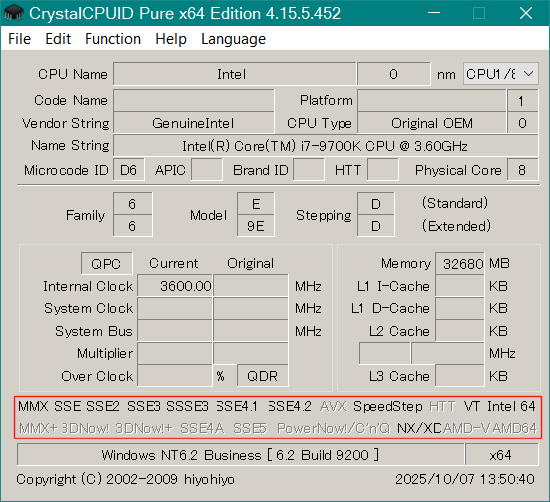Click the empty HTT value field

(383, 170)
